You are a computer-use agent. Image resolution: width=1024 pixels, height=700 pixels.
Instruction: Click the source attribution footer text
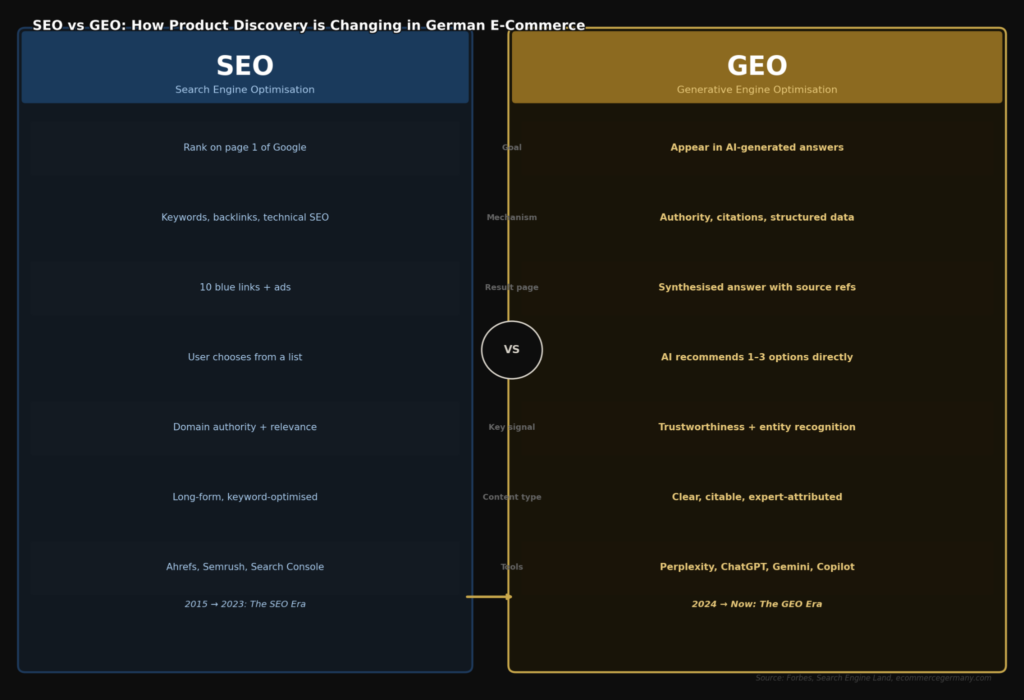click(x=873, y=678)
